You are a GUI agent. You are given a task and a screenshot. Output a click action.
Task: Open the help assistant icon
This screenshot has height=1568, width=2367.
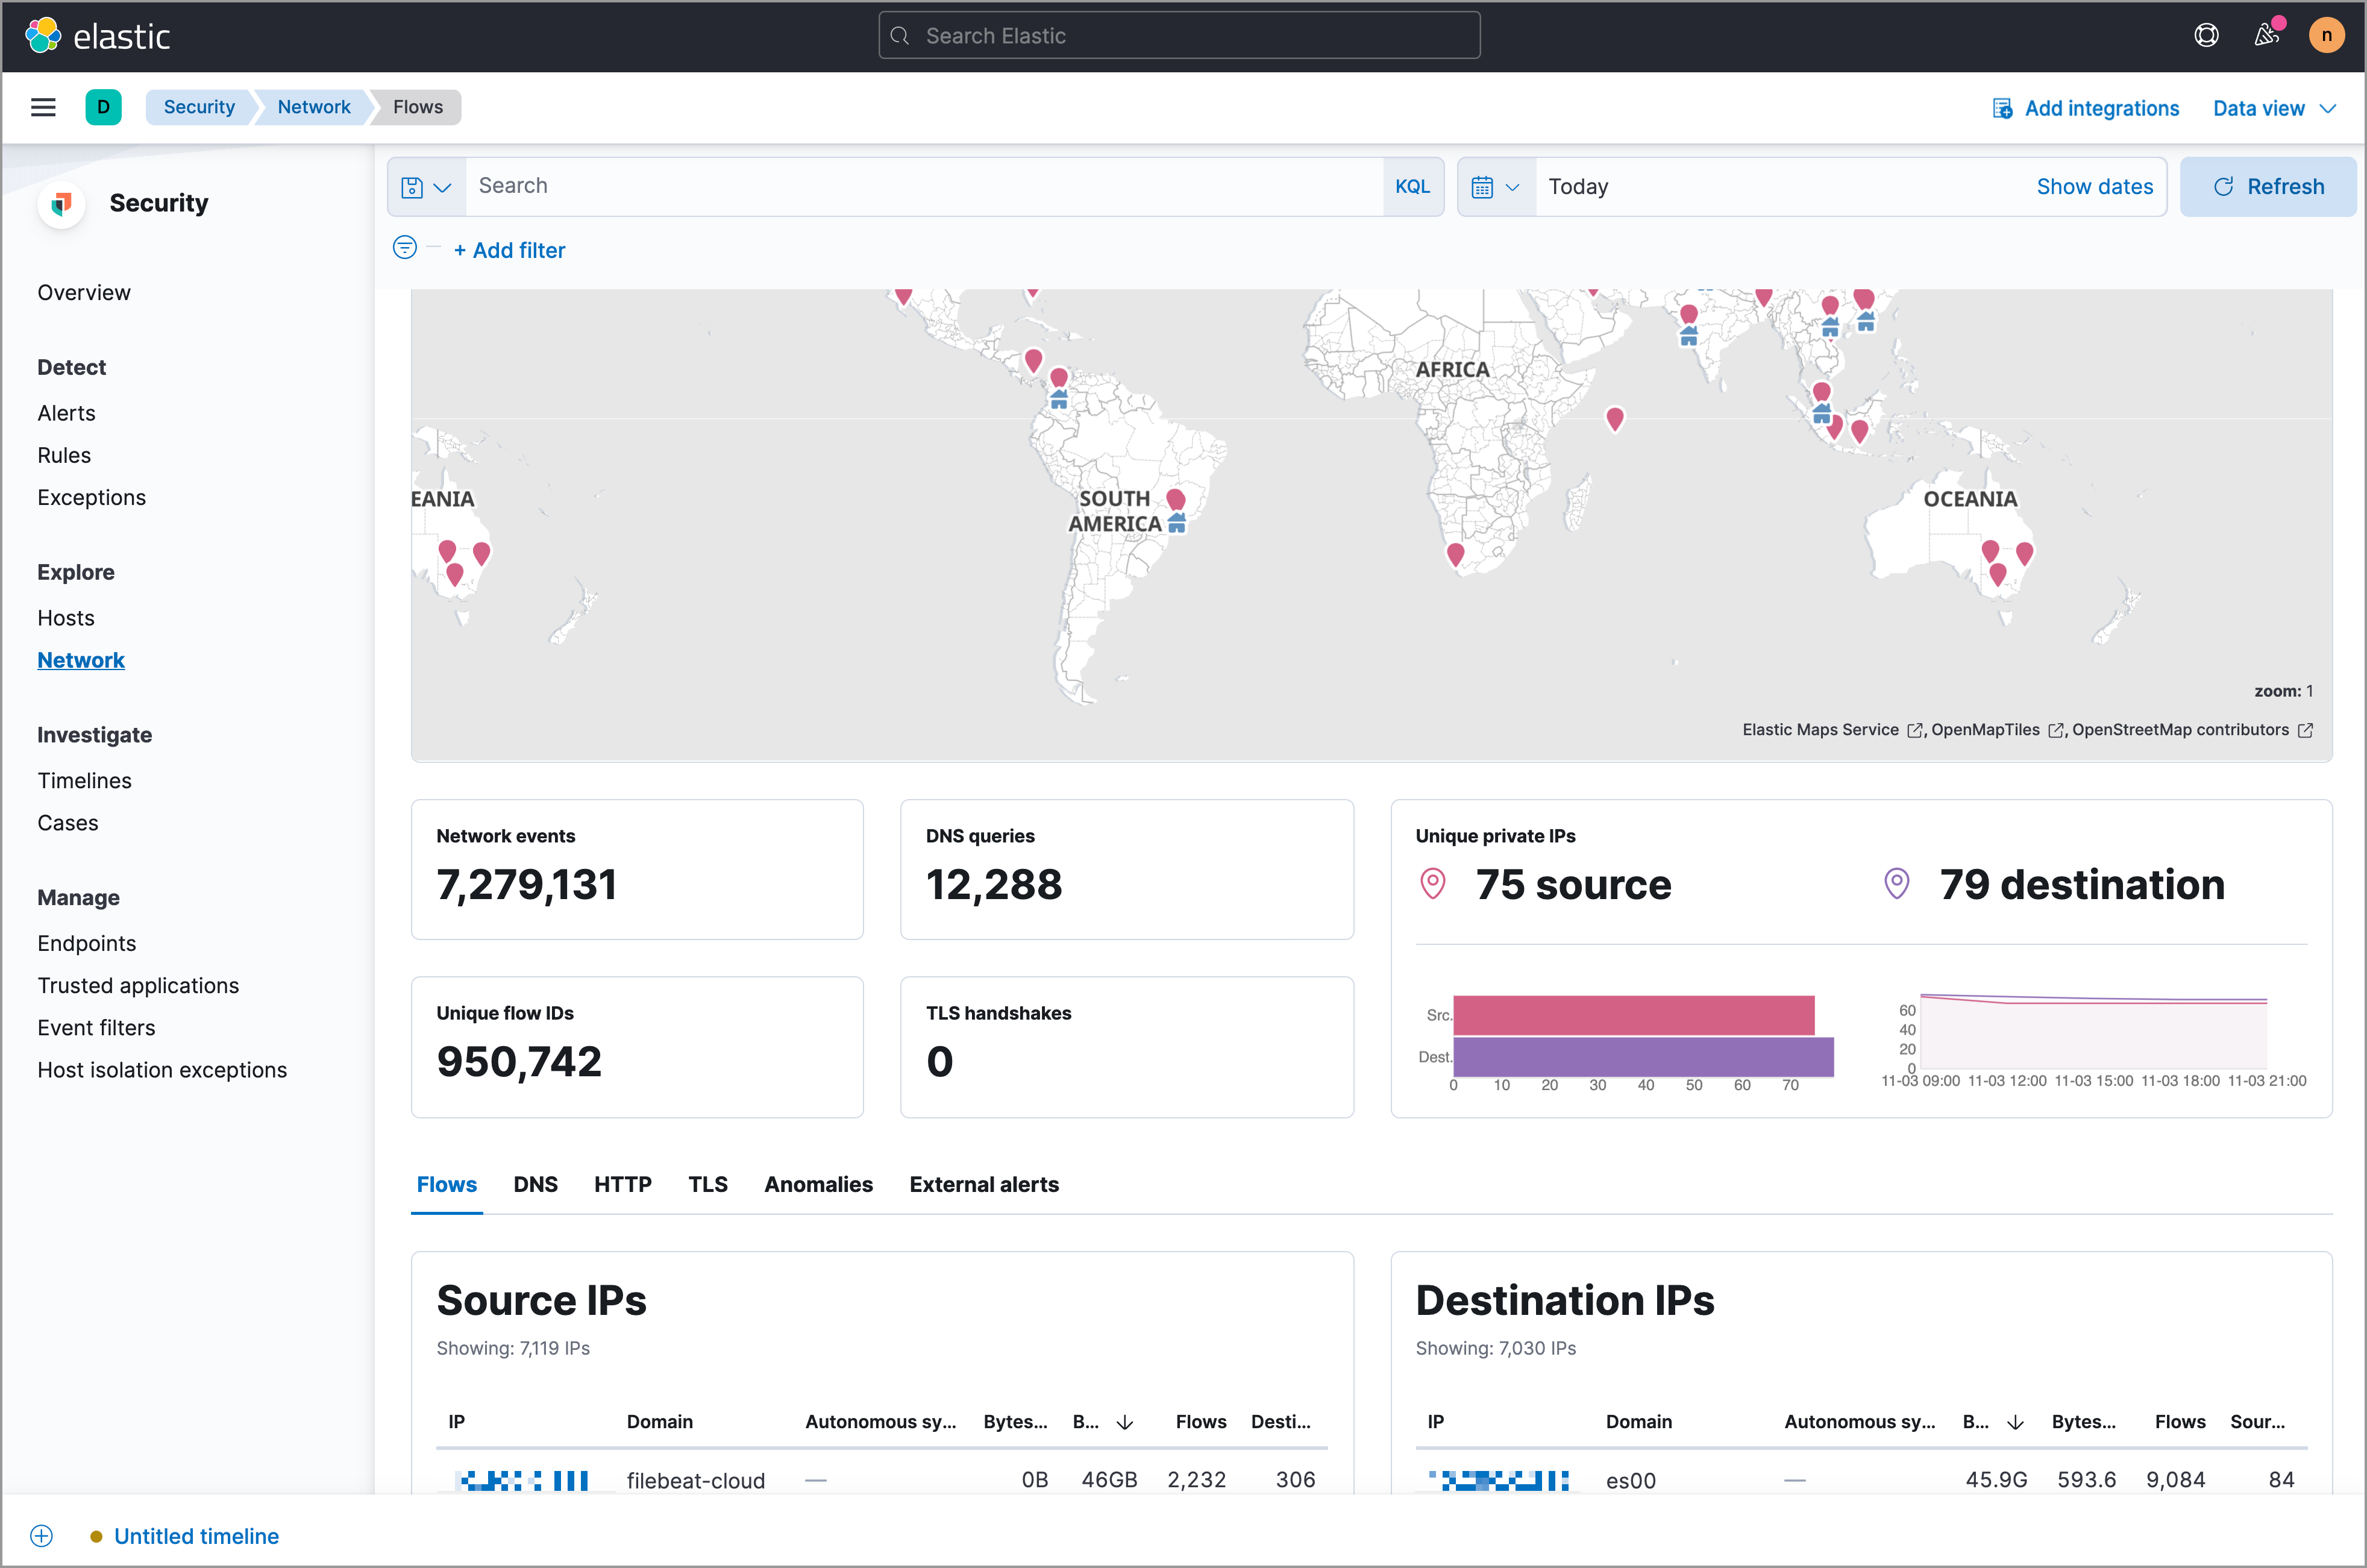tap(2206, 35)
